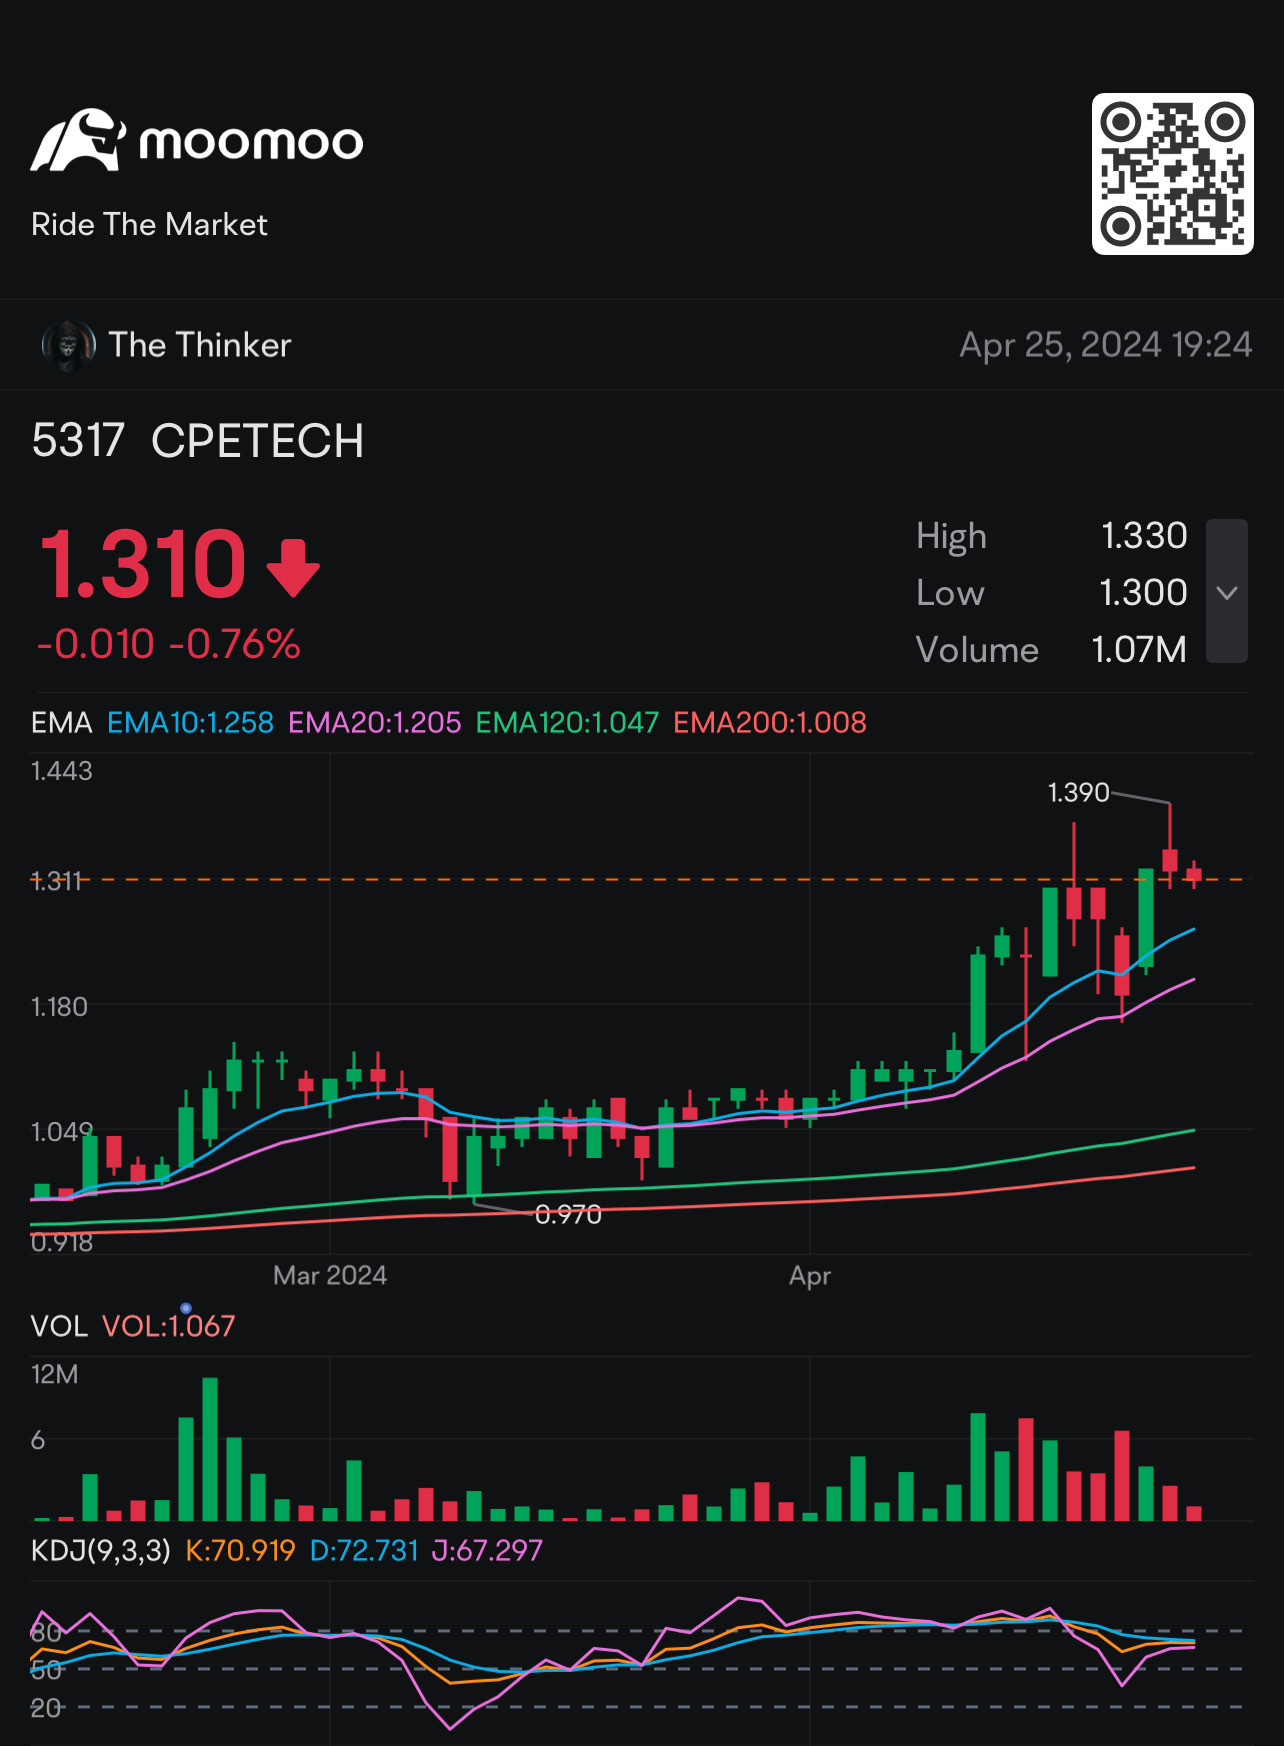The width and height of the screenshot is (1284, 1746).
Task: Click the red down arrow price indicator
Action: click(293, 568)
